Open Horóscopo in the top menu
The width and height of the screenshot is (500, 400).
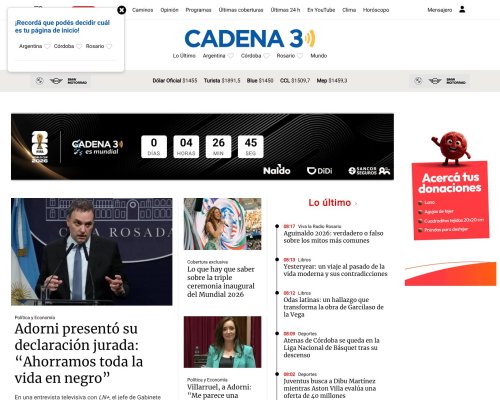376,10
